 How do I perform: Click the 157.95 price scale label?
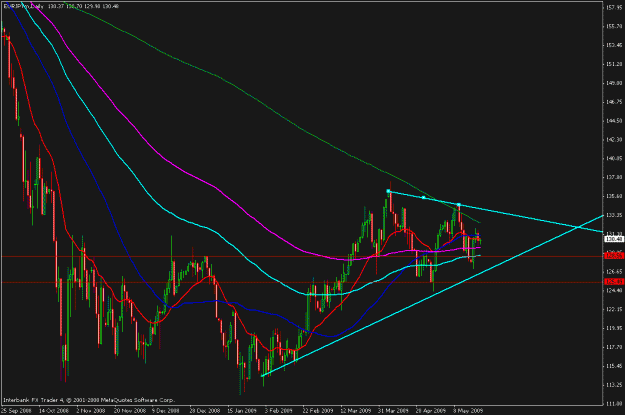pos(614,8)
